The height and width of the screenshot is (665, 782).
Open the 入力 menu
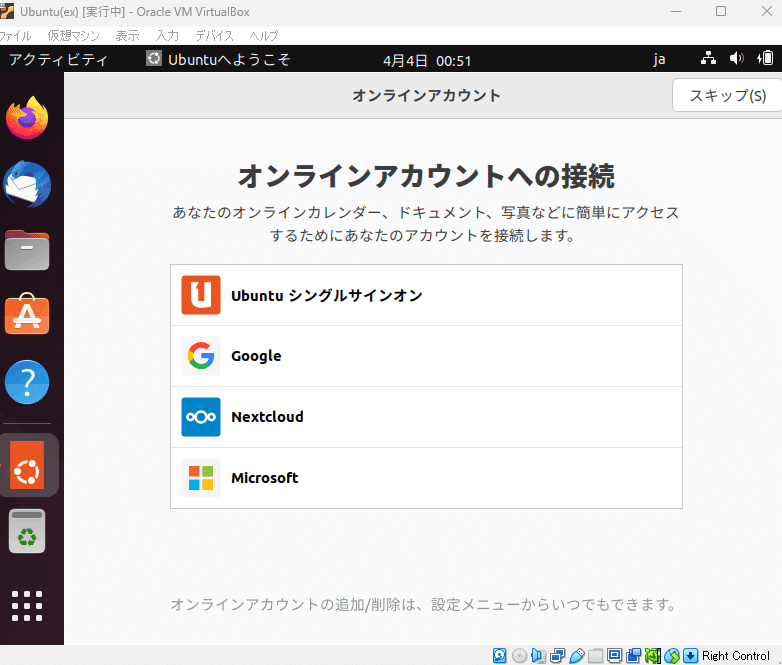click(167, 36)
